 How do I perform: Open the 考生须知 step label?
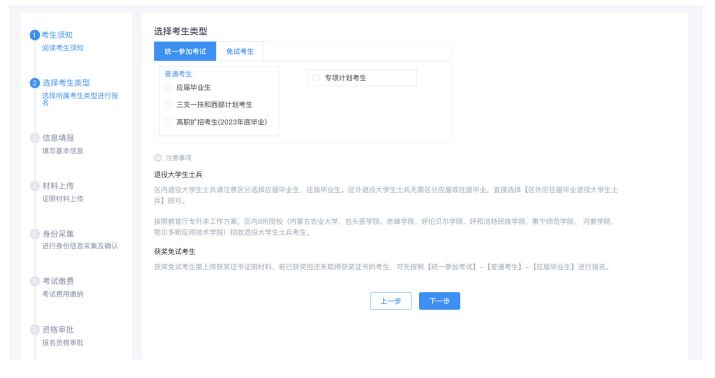[x=57, y=35]
